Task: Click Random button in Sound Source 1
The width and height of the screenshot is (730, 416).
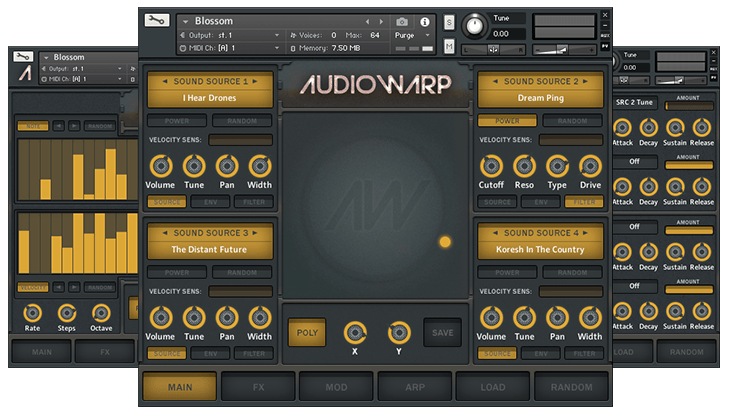Action: click(x=241, y=121)
